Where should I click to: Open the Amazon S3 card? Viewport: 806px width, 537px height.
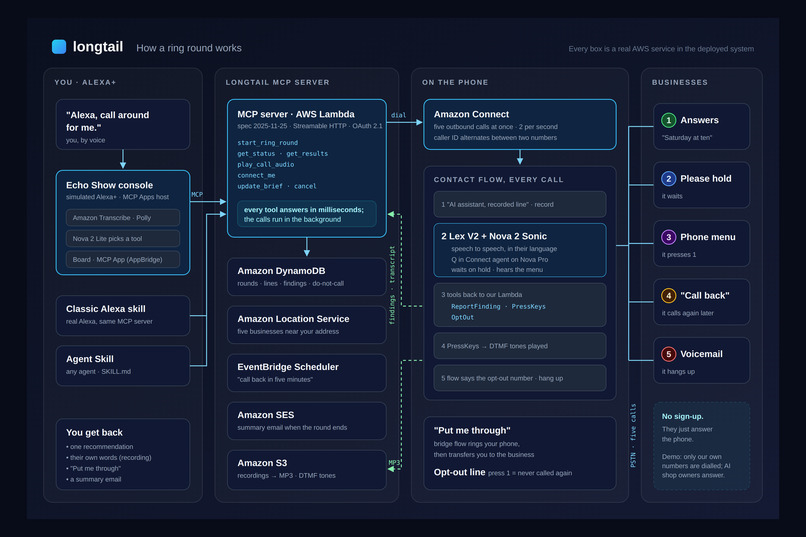coord(306,470)
